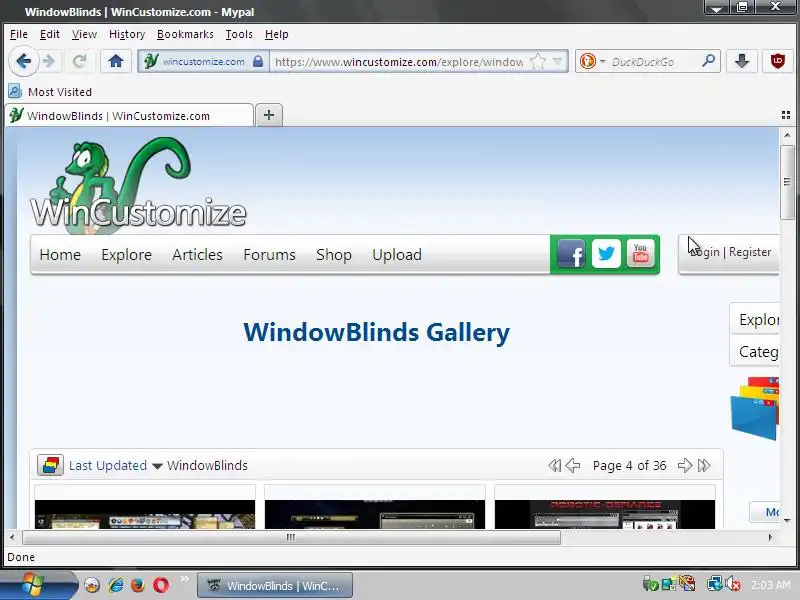800x600 pixels.
Task: Open the Windows Start button
Action: coord(35,585)
